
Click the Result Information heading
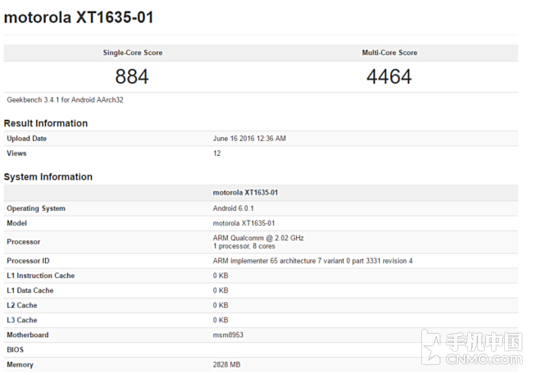(46, 123)
